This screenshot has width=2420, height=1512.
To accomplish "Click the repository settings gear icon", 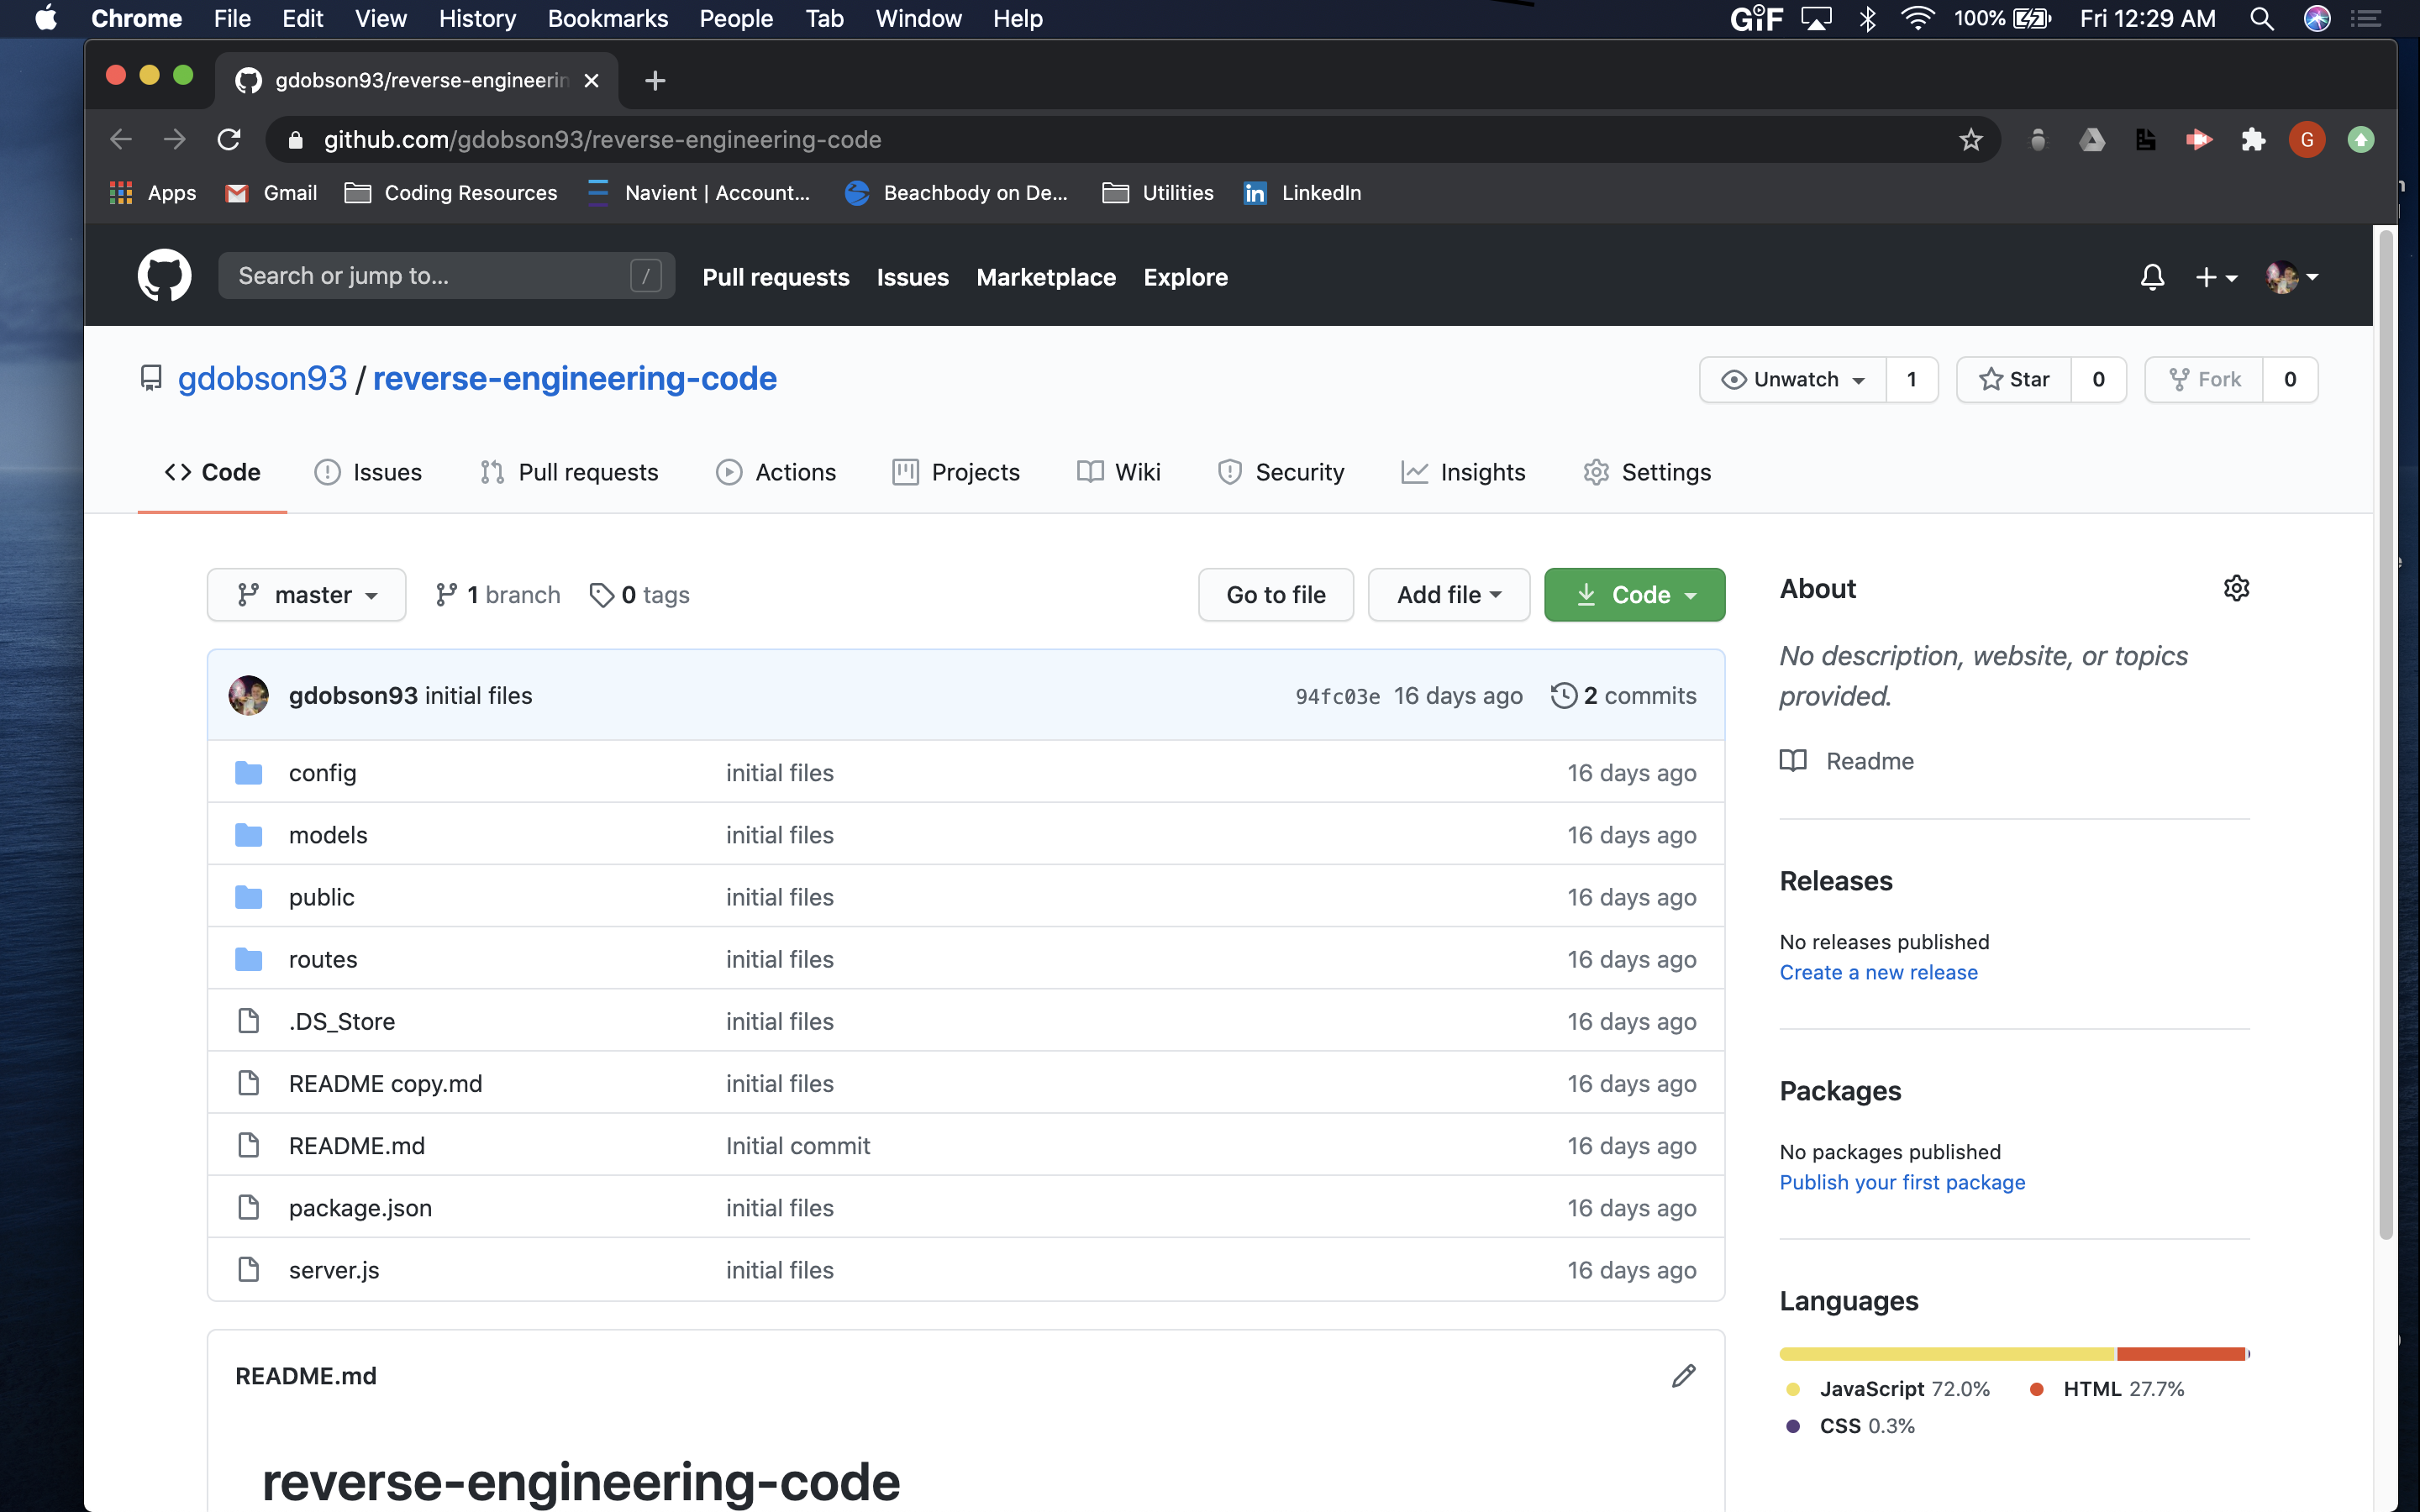I will pos(2235,587).
